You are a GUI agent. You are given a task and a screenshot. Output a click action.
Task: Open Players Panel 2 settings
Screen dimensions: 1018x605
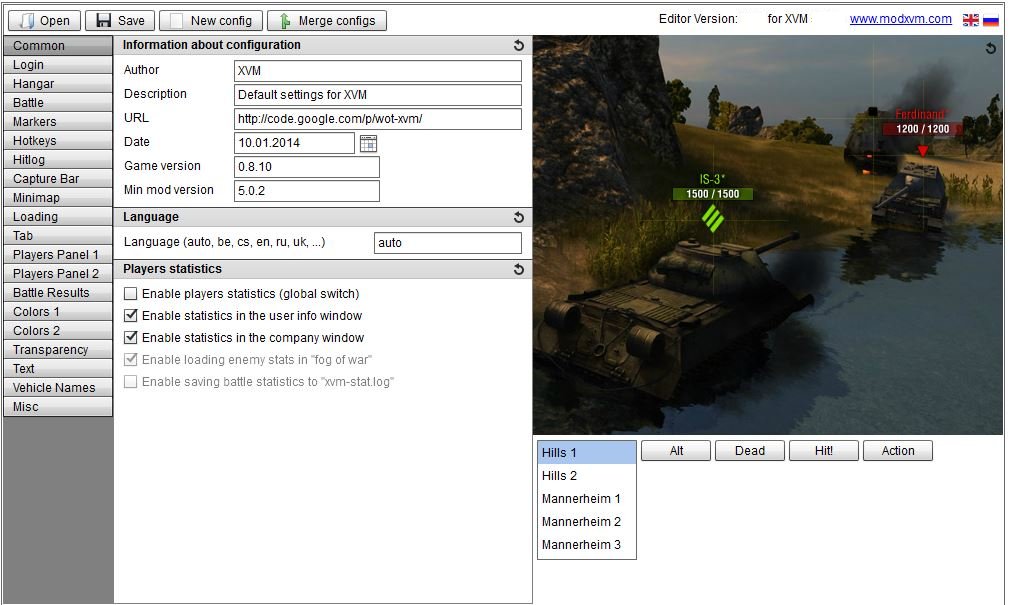[x=58, y=273]
